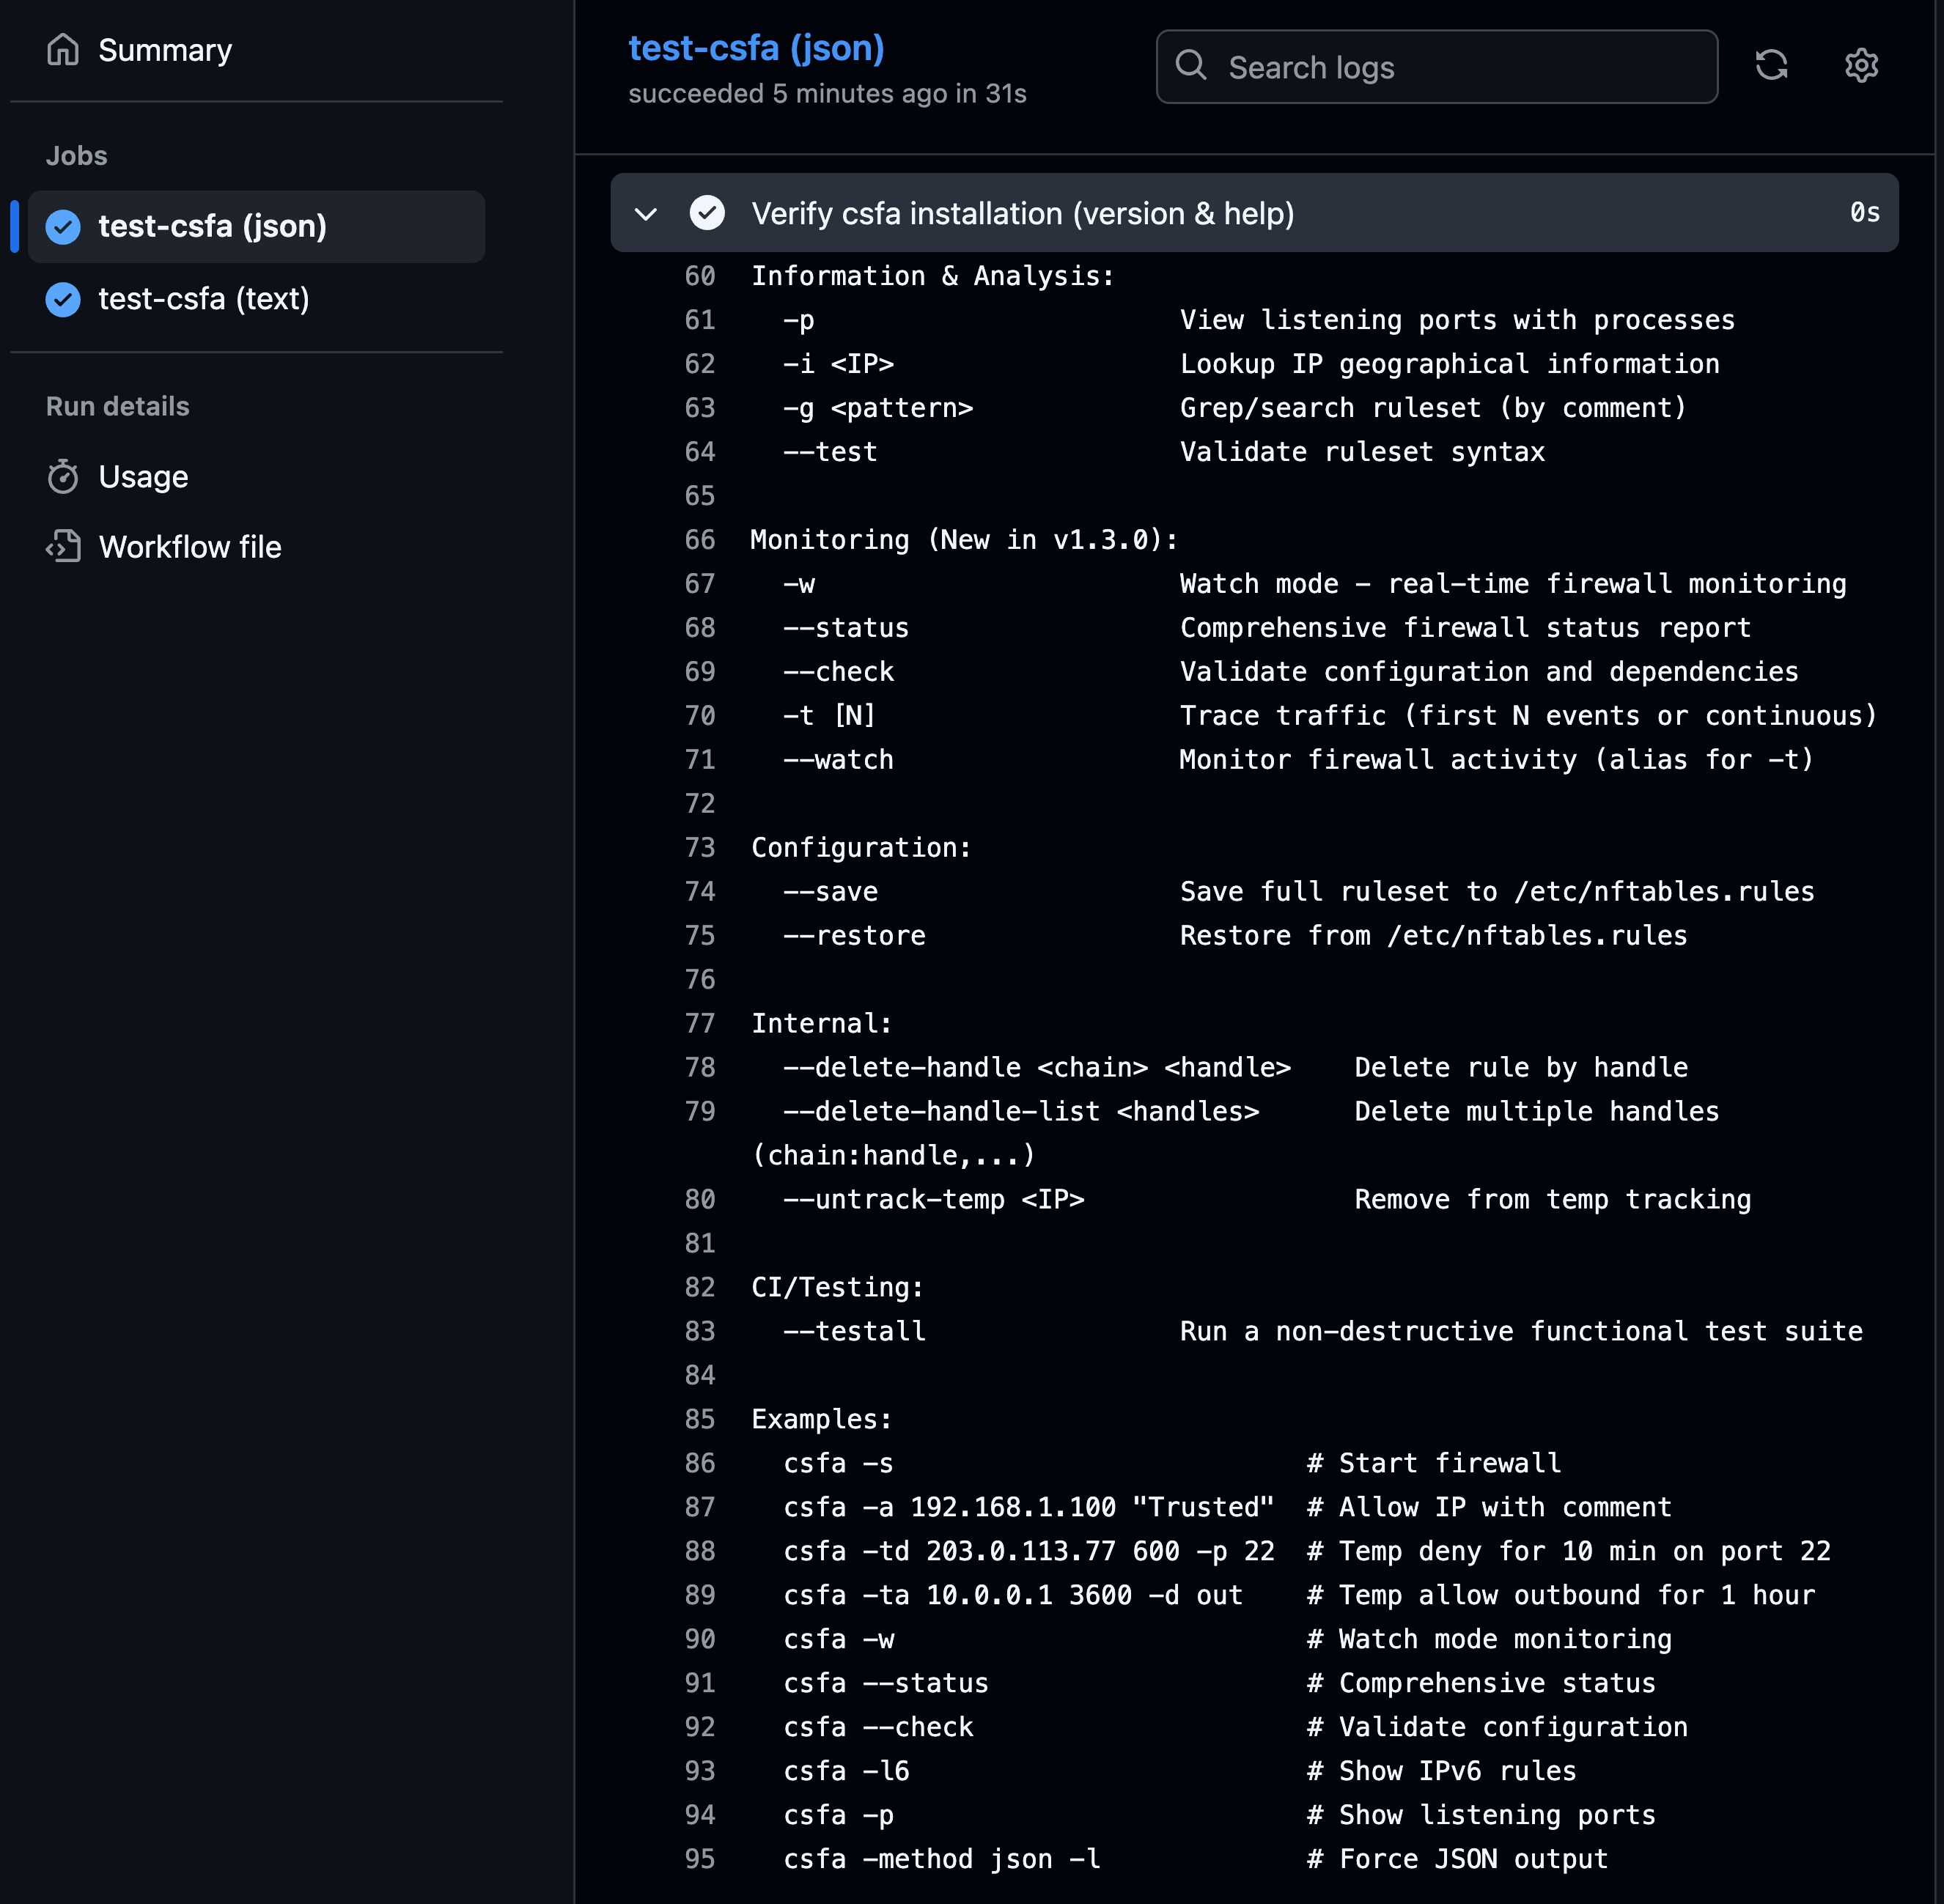Click 'csfa -l6' example line
This screenshot has width=1944, height=1904.
click(846, 1772)
